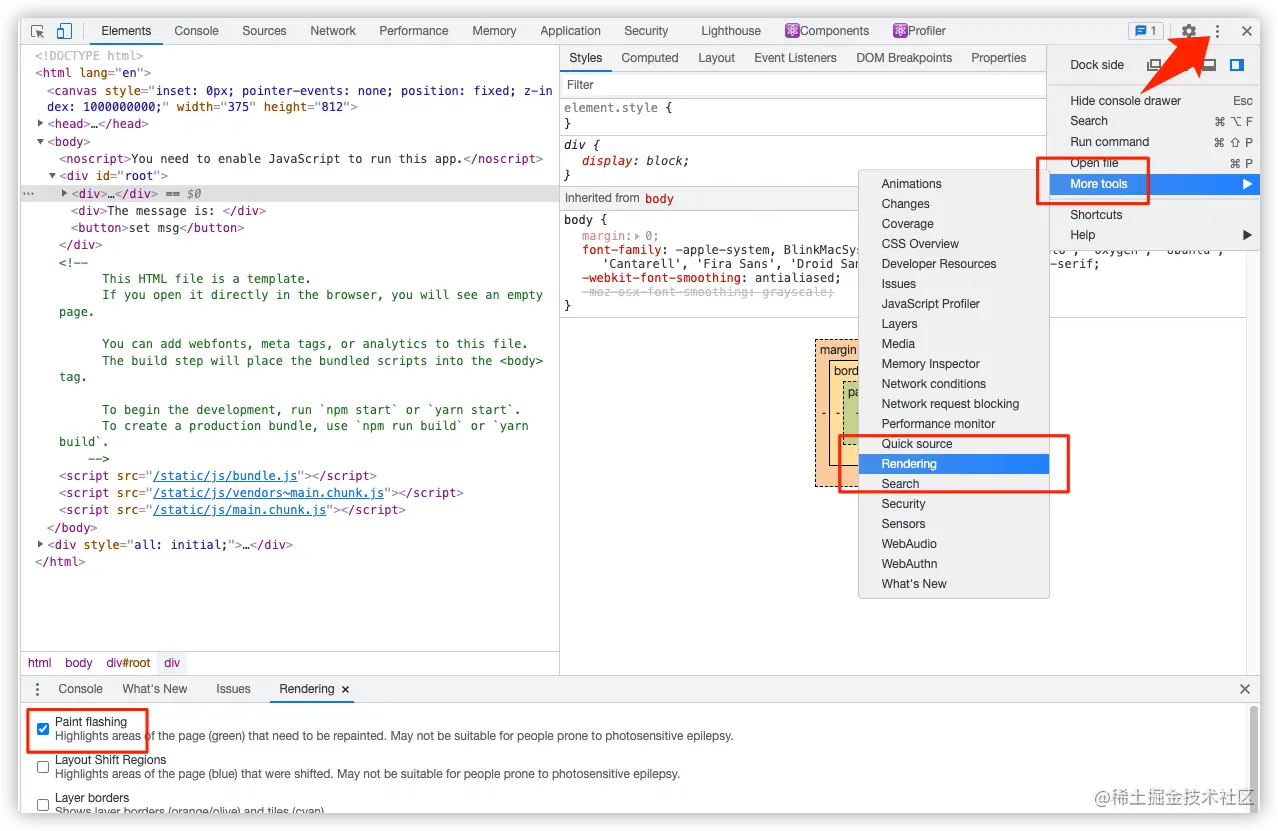Open the Help submenu arrow
This screenshot has width=1278, height=831.
pos(1247,235)
